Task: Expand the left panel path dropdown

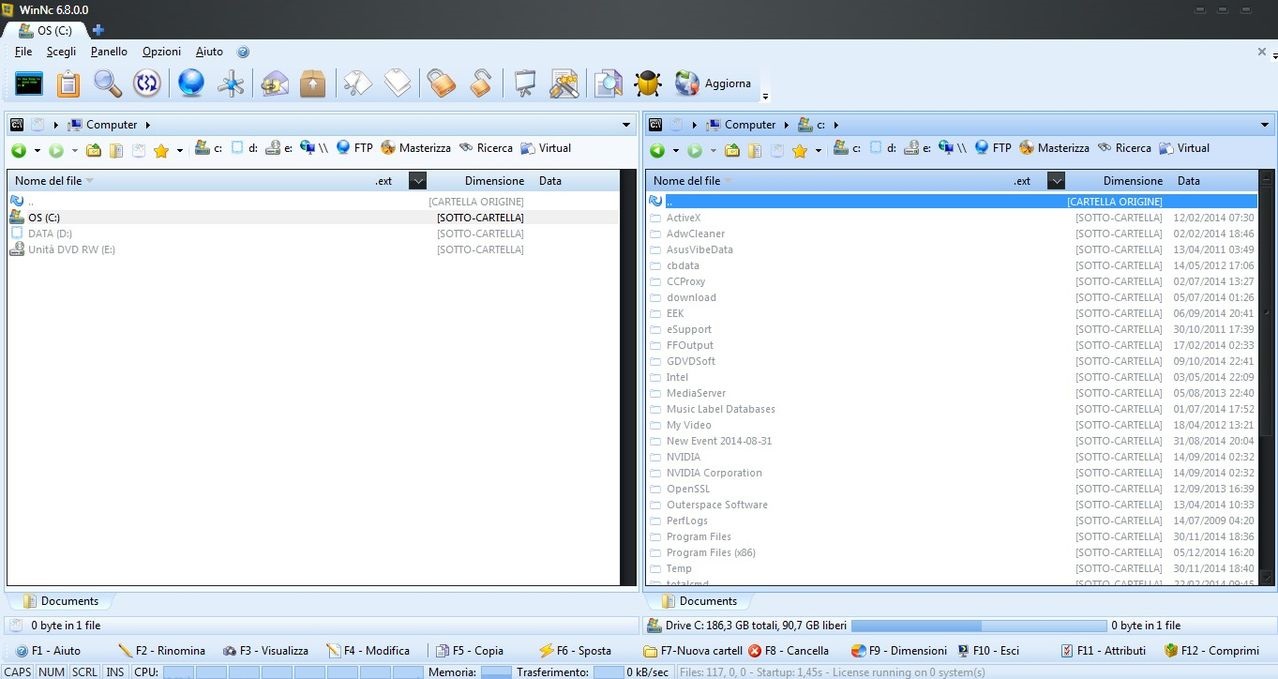Action: [x=627, y=125]
